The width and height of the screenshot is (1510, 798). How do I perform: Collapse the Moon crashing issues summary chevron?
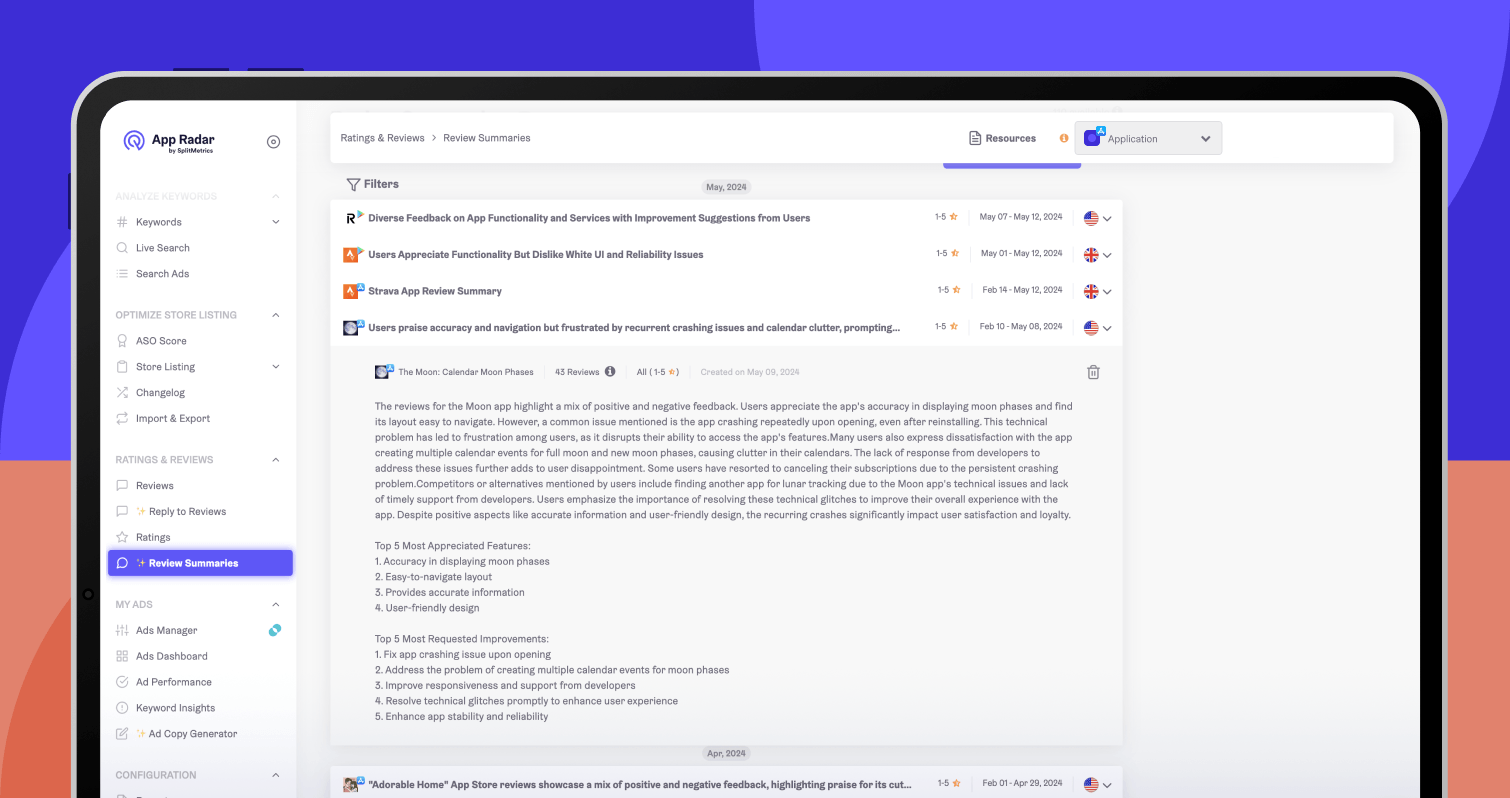[x=1107, y=329]
